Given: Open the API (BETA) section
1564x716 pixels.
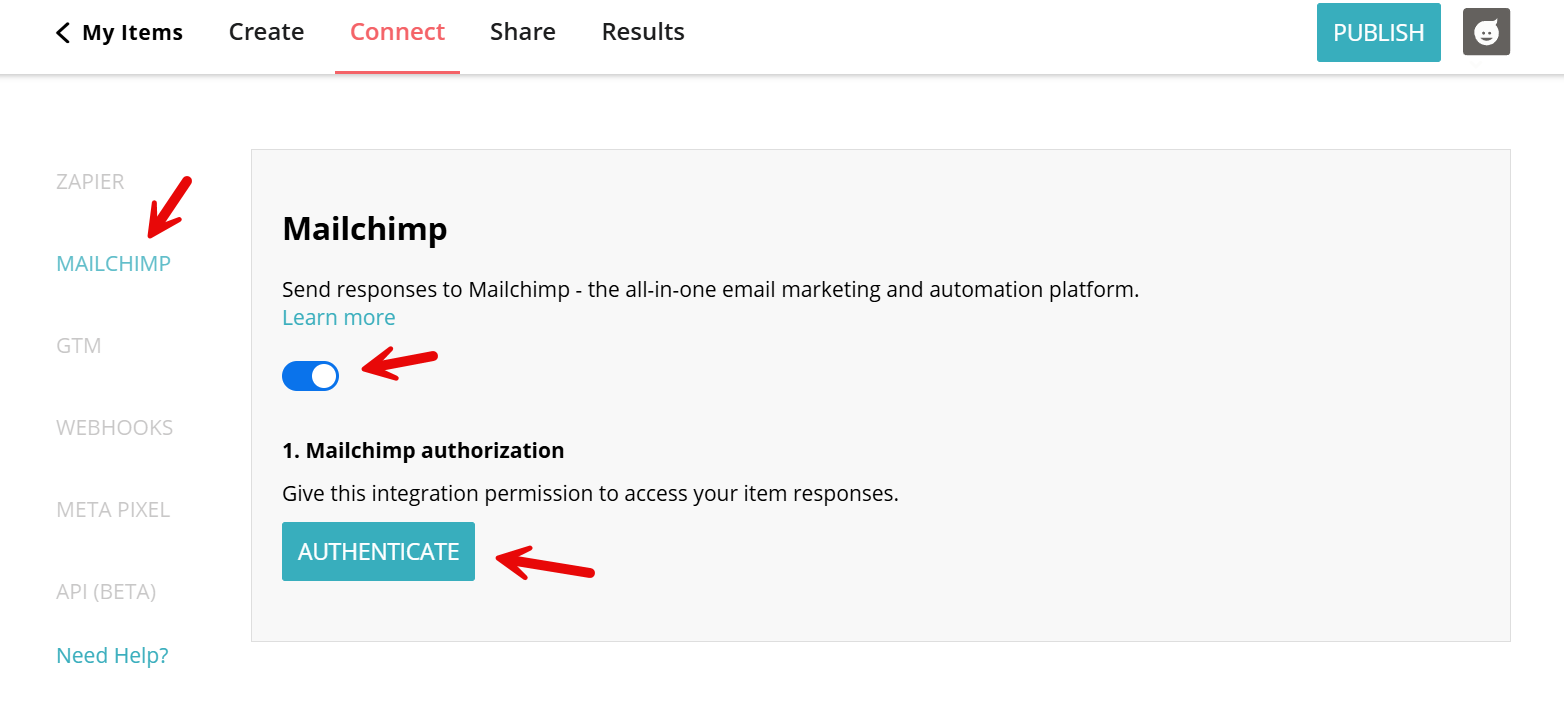Looking at the screenshot, I should click(x=106, y=591).
